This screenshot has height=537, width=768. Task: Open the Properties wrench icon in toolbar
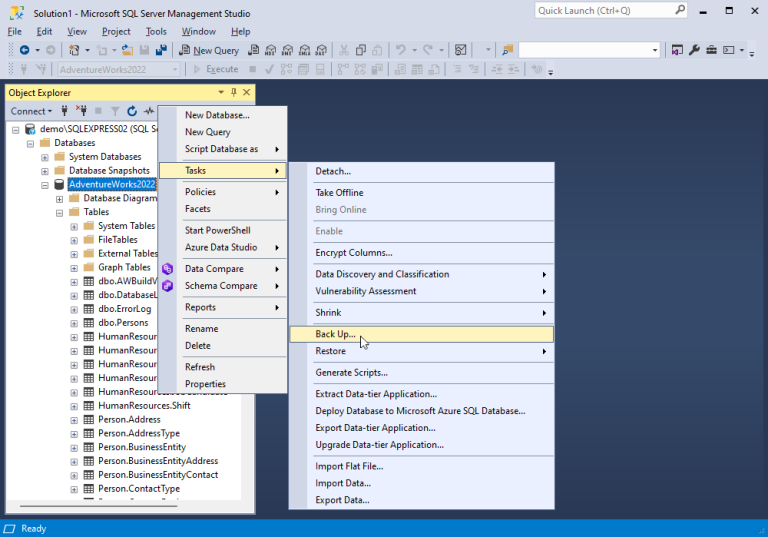click(x=694, y=50)
